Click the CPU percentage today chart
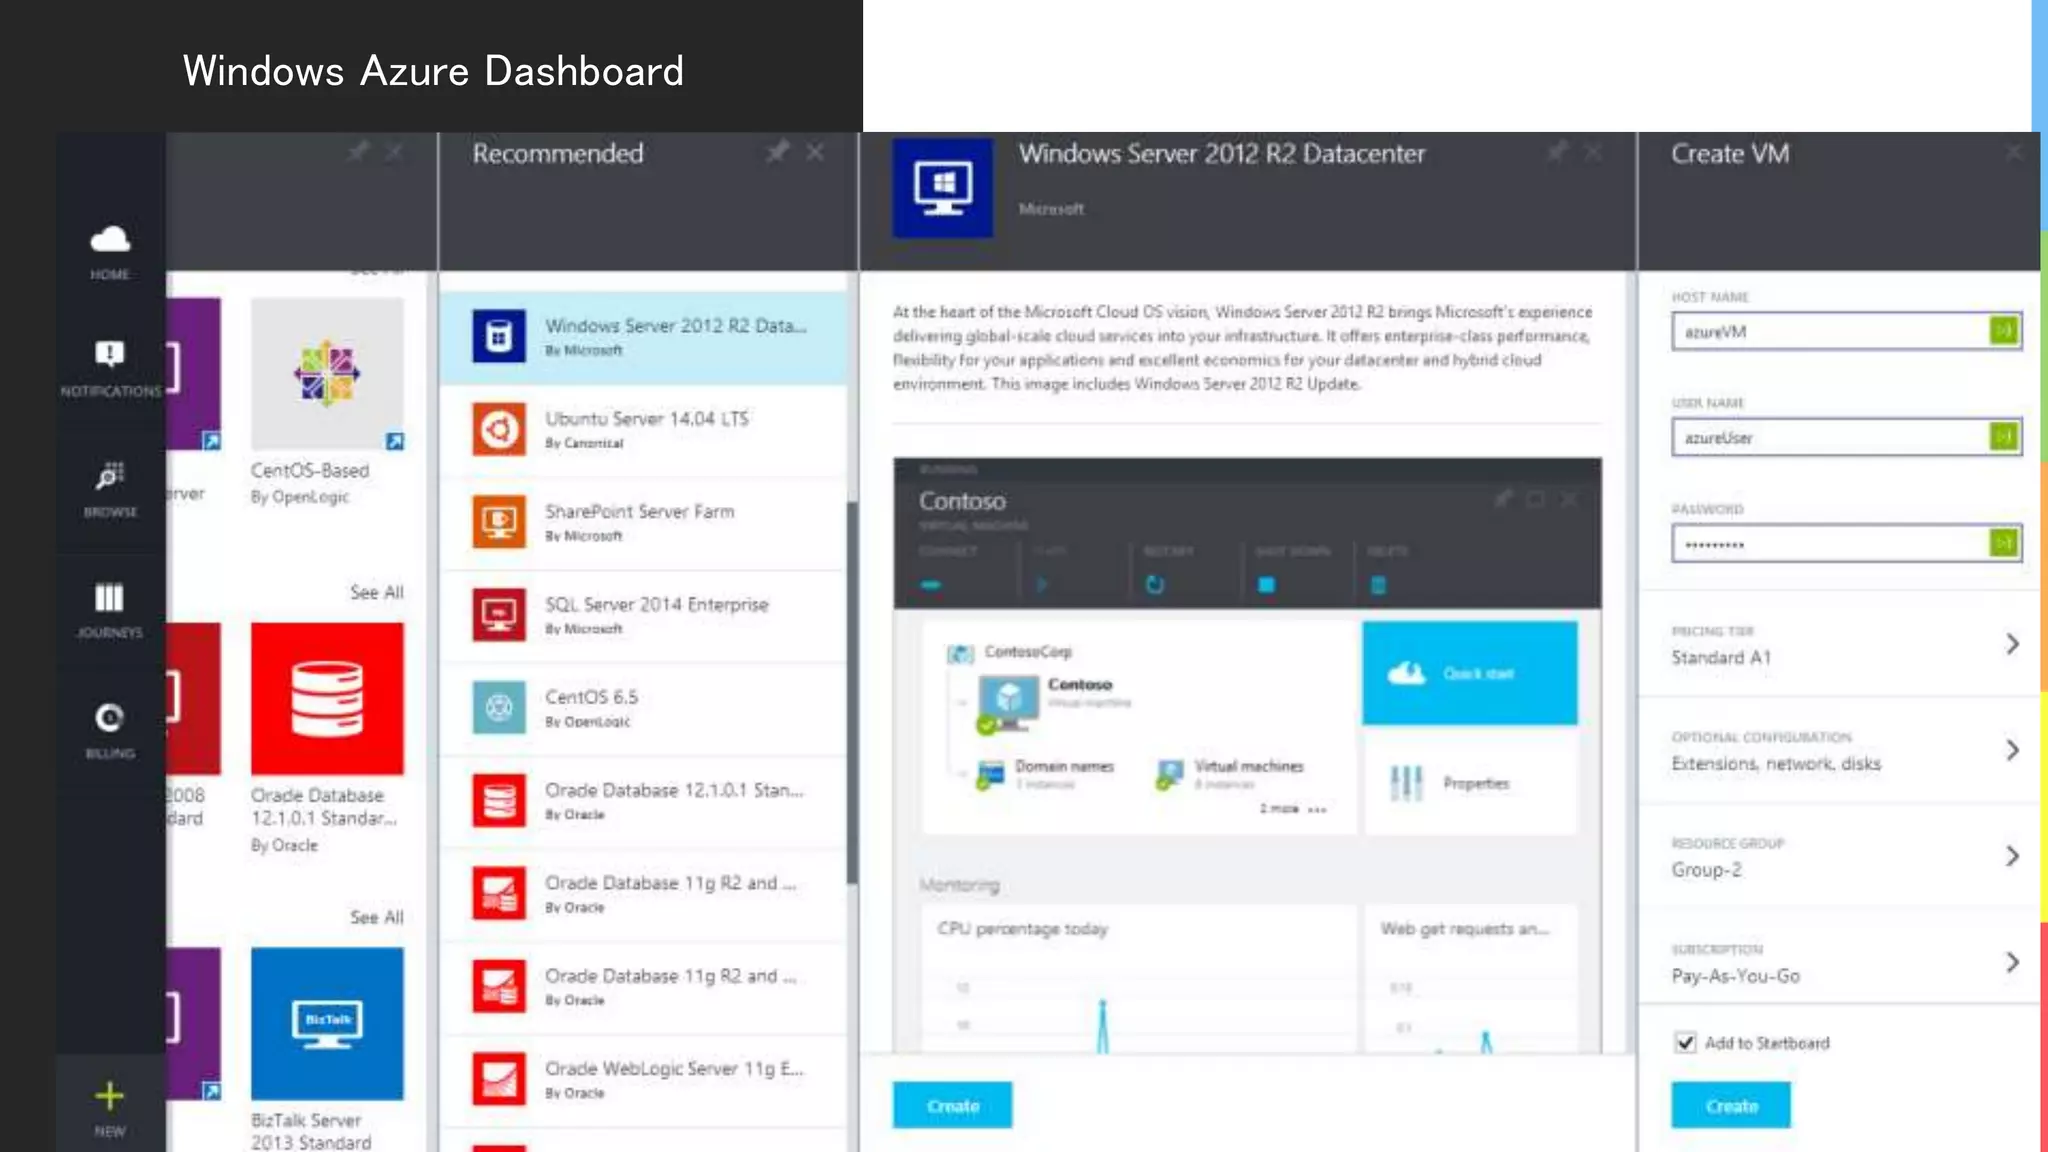This screenshot has height=1152, width=2048. tap(1139, 979)
